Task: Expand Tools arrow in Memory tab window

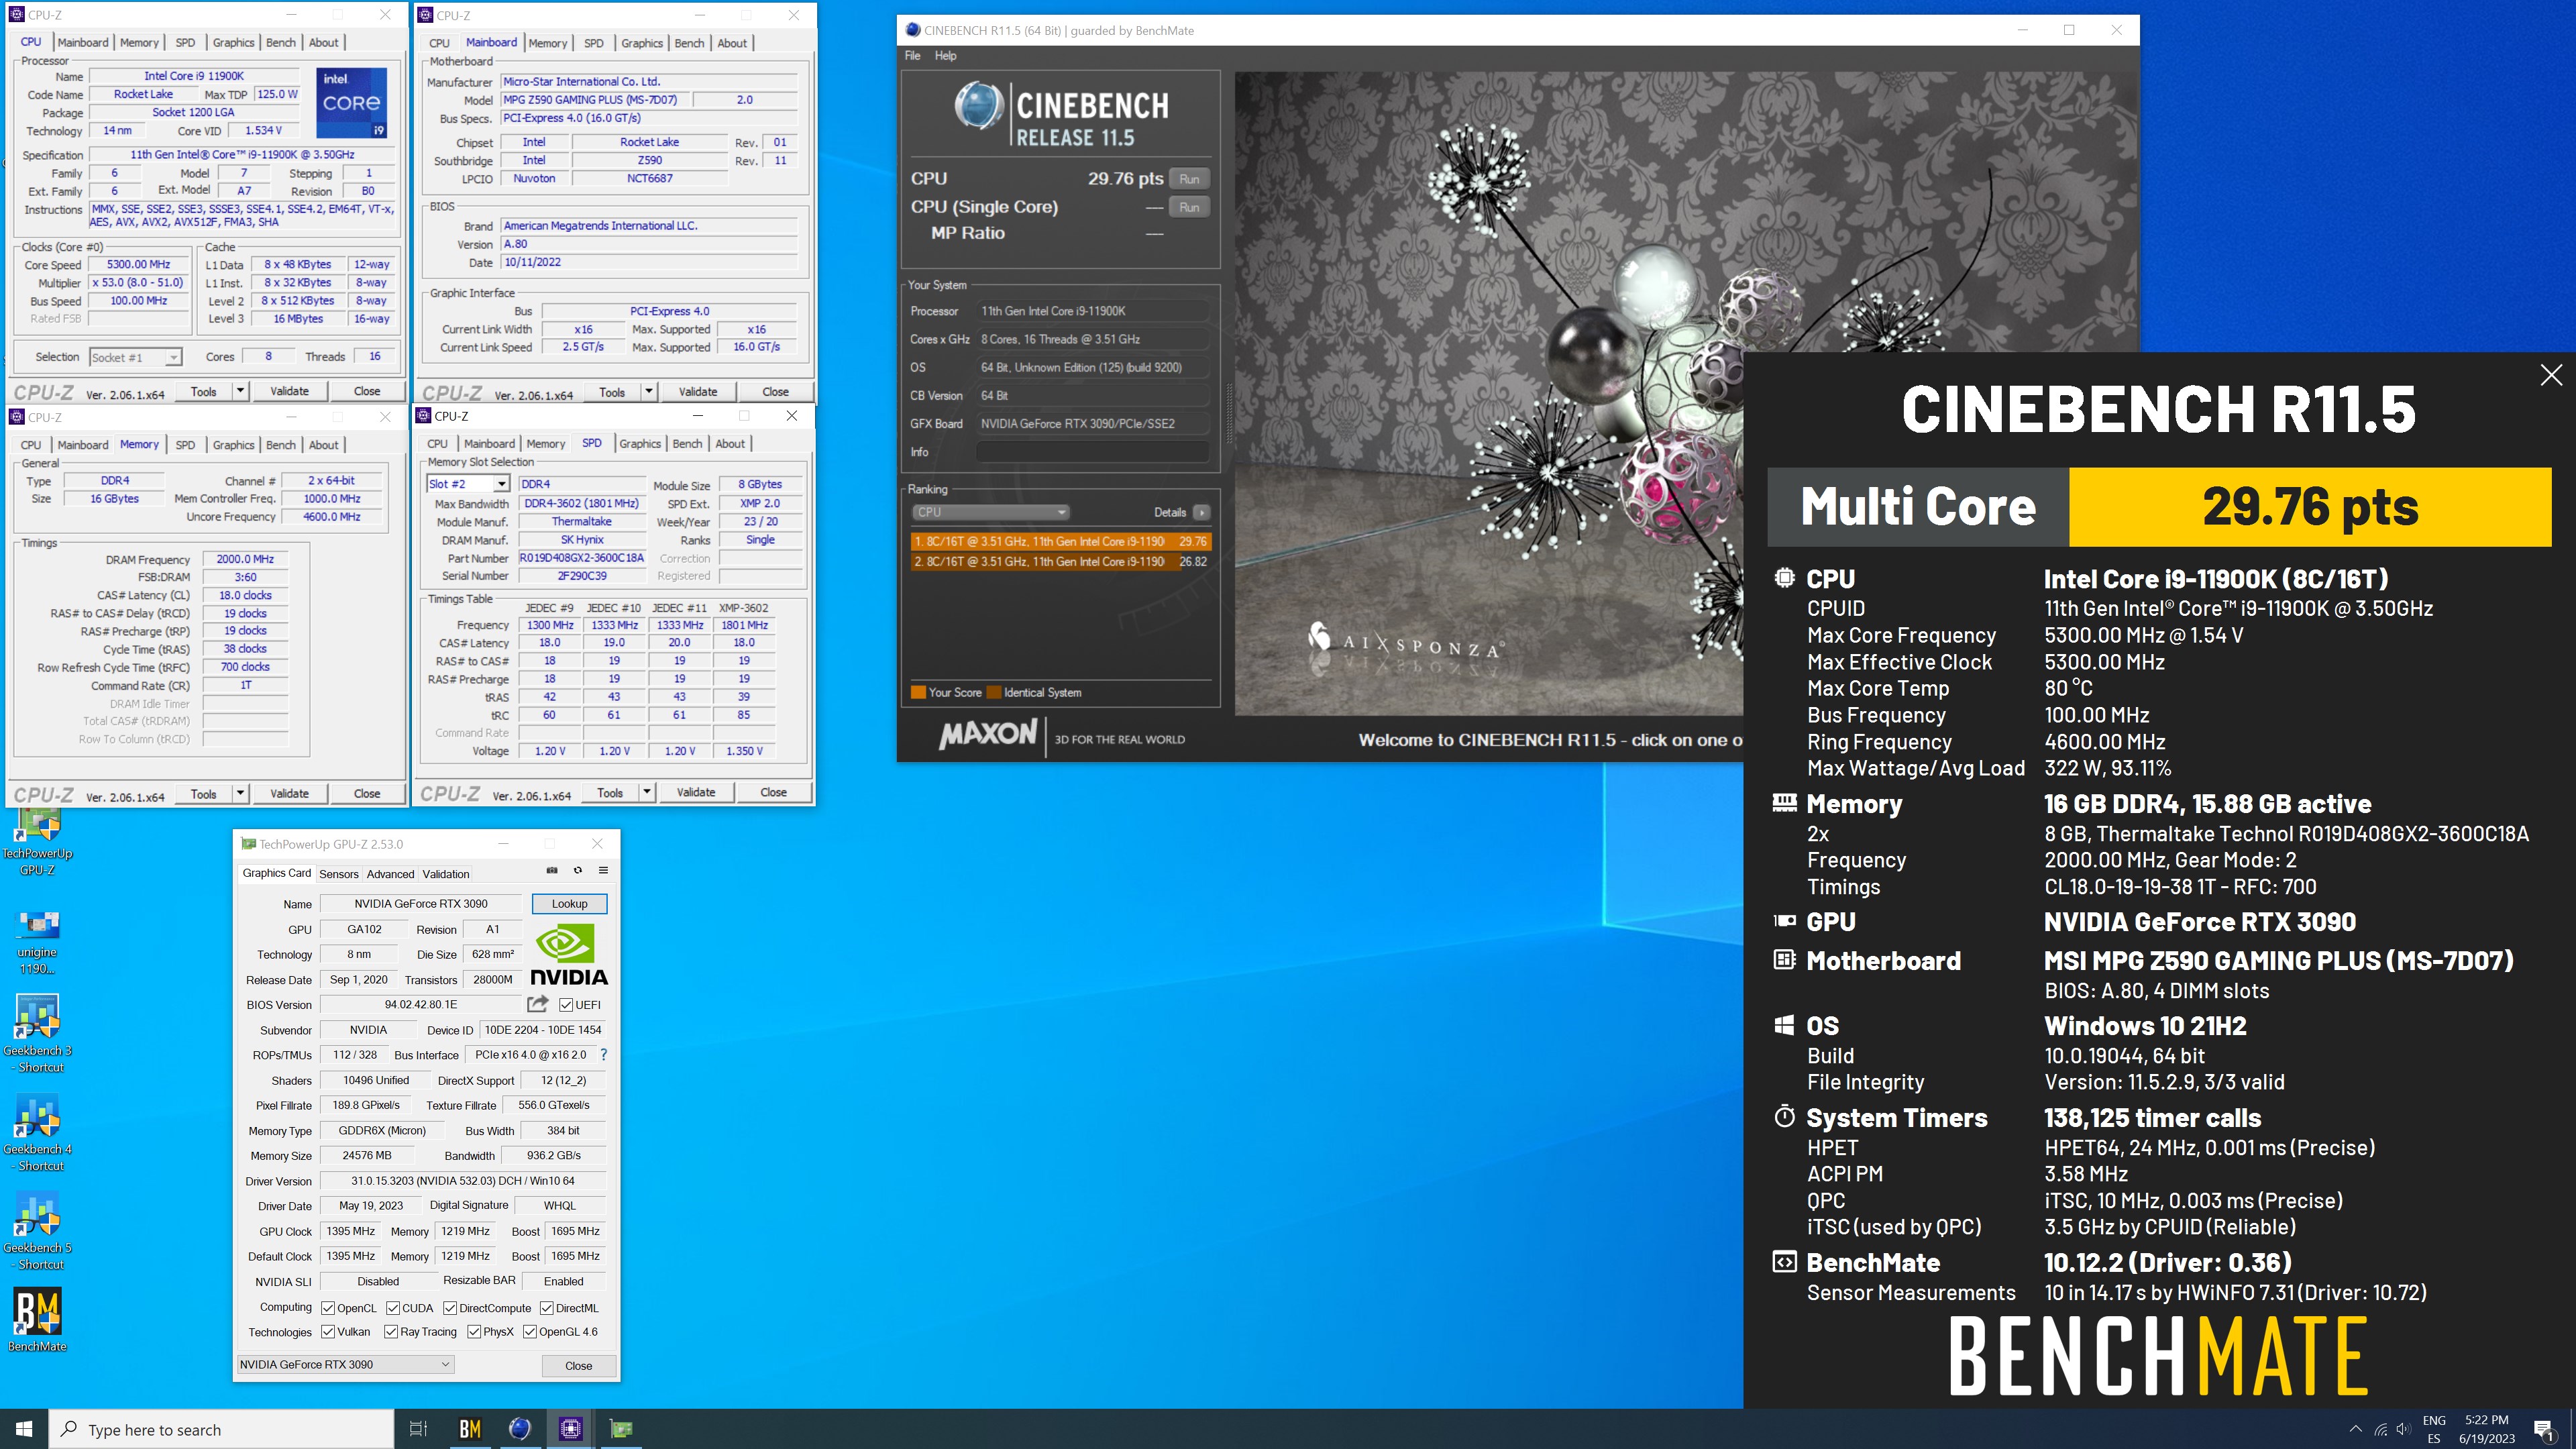Action: click(240, 793)
